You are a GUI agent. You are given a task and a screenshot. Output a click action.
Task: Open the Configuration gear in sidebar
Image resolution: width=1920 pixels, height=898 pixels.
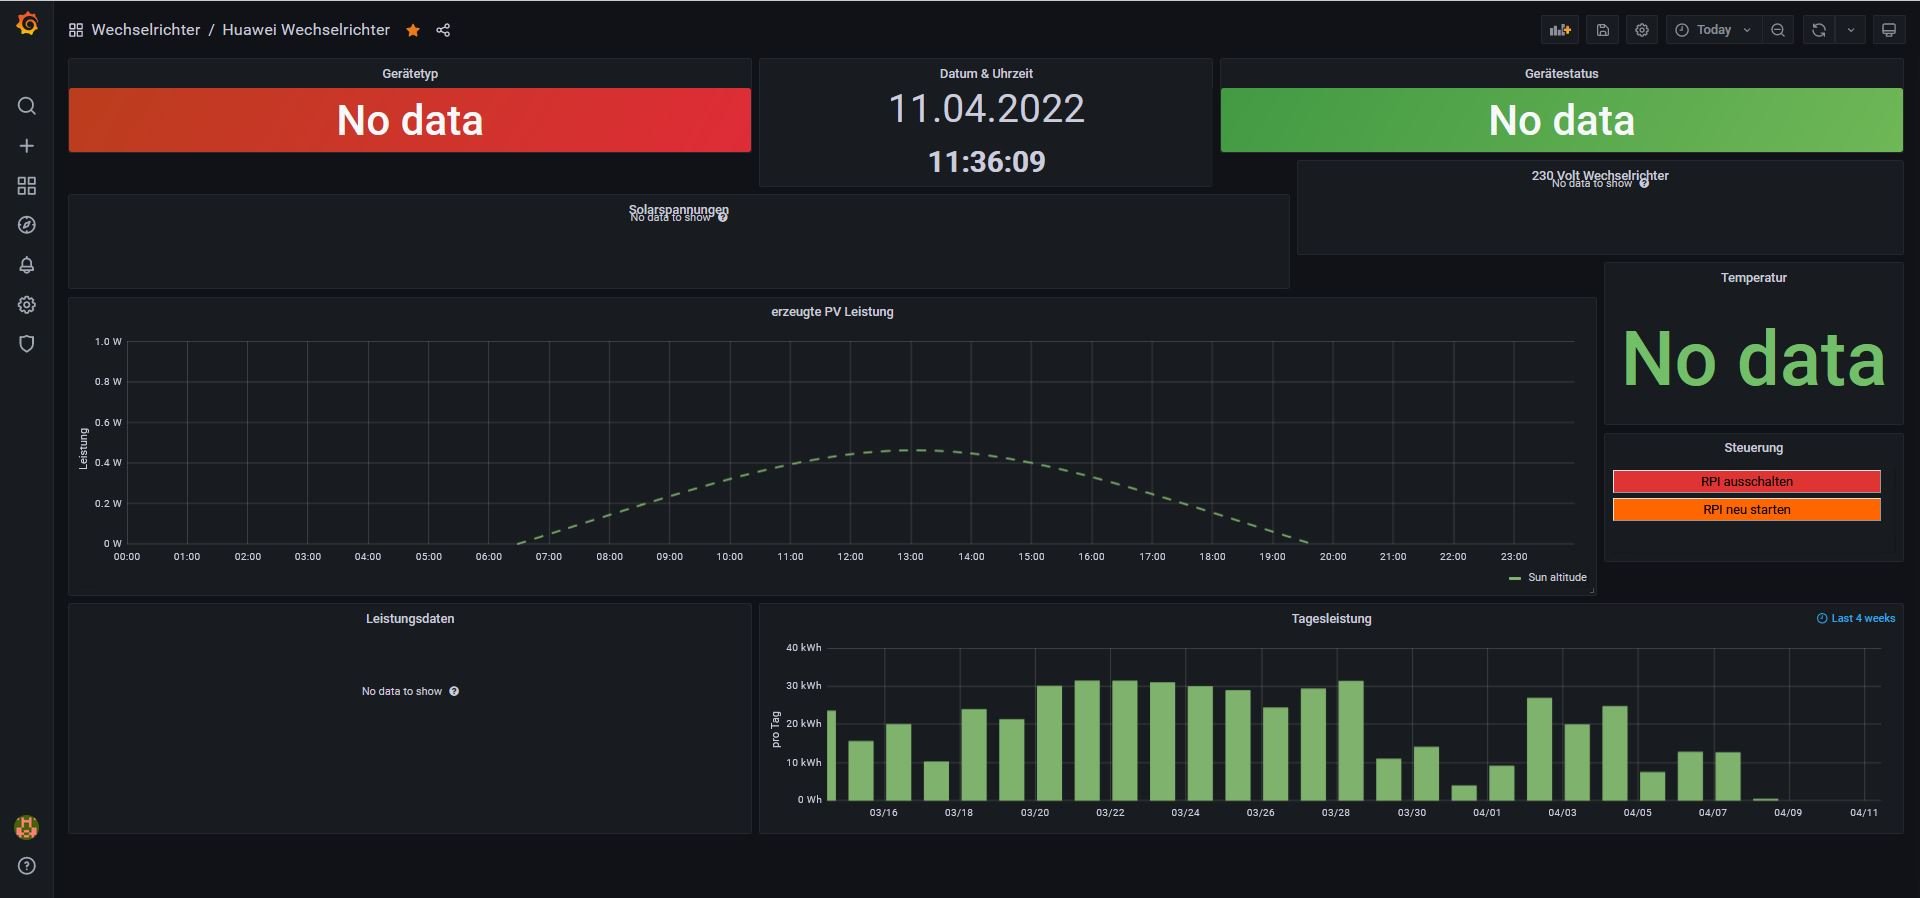pyautogui.click(x=27, y=305)
